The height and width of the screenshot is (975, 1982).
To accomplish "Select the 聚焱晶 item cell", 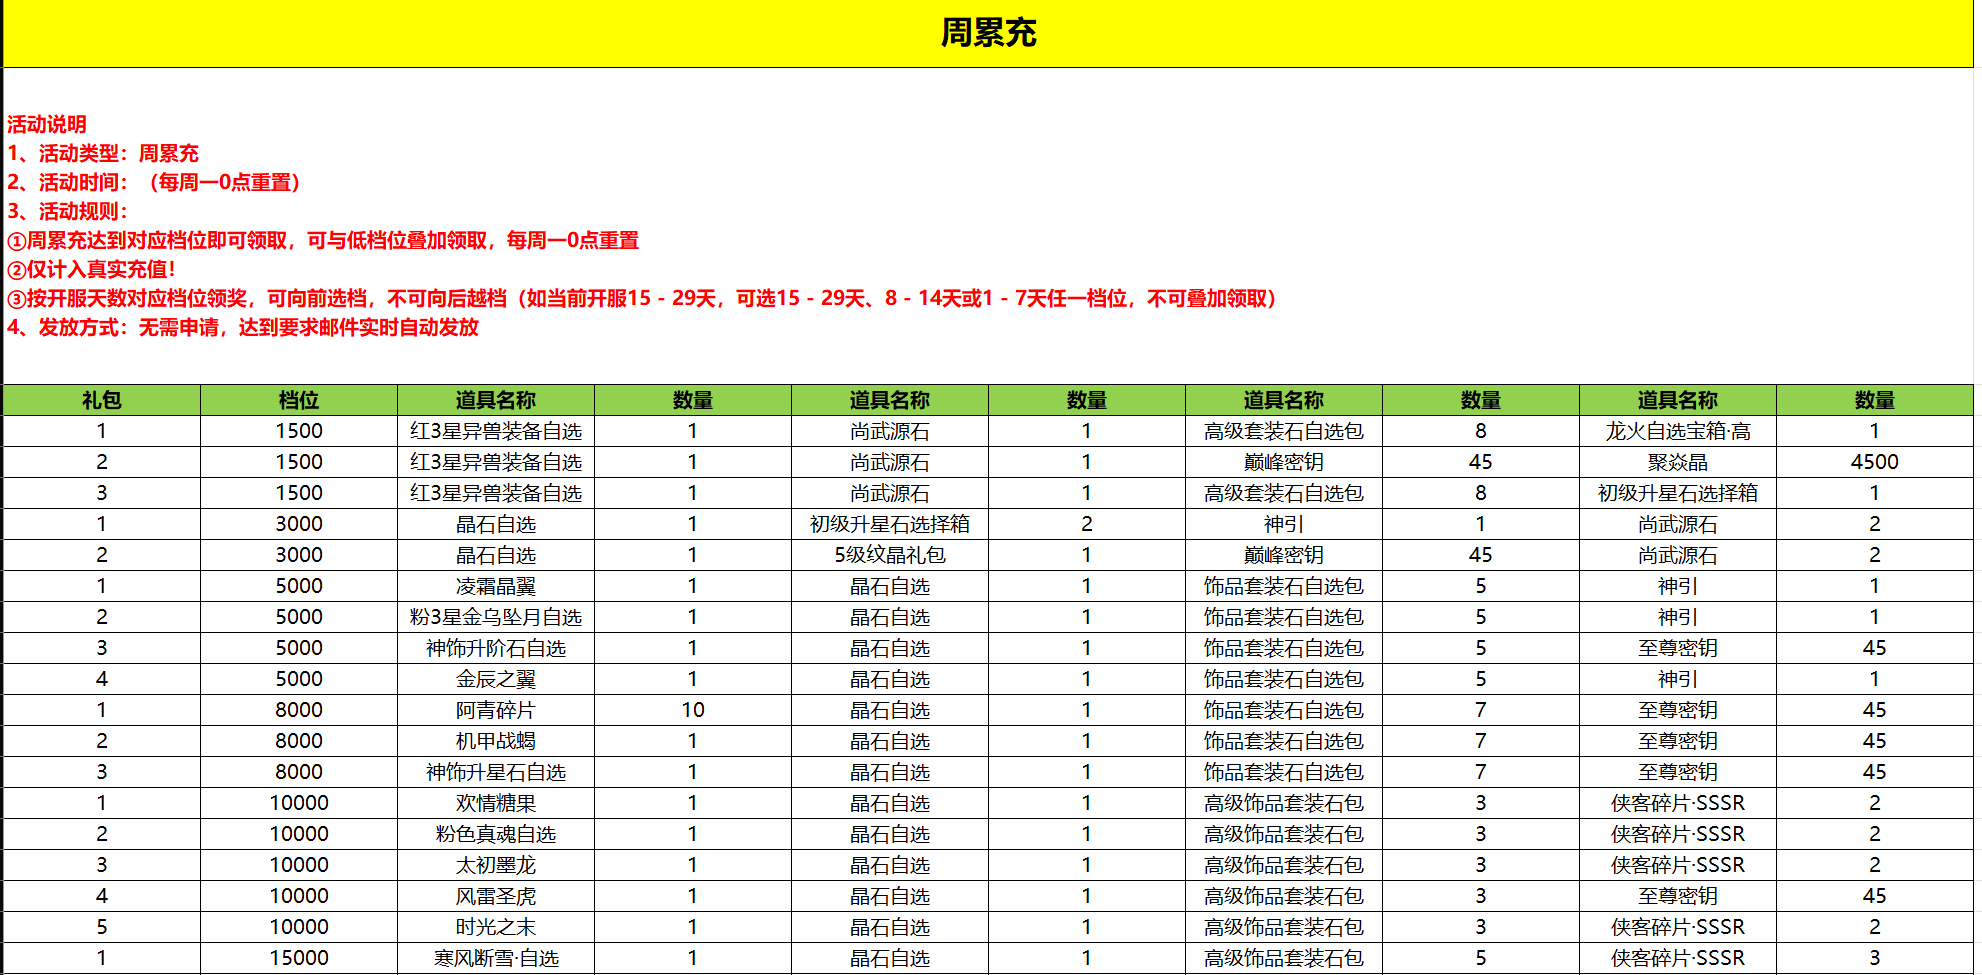I will pos(1677,462).
